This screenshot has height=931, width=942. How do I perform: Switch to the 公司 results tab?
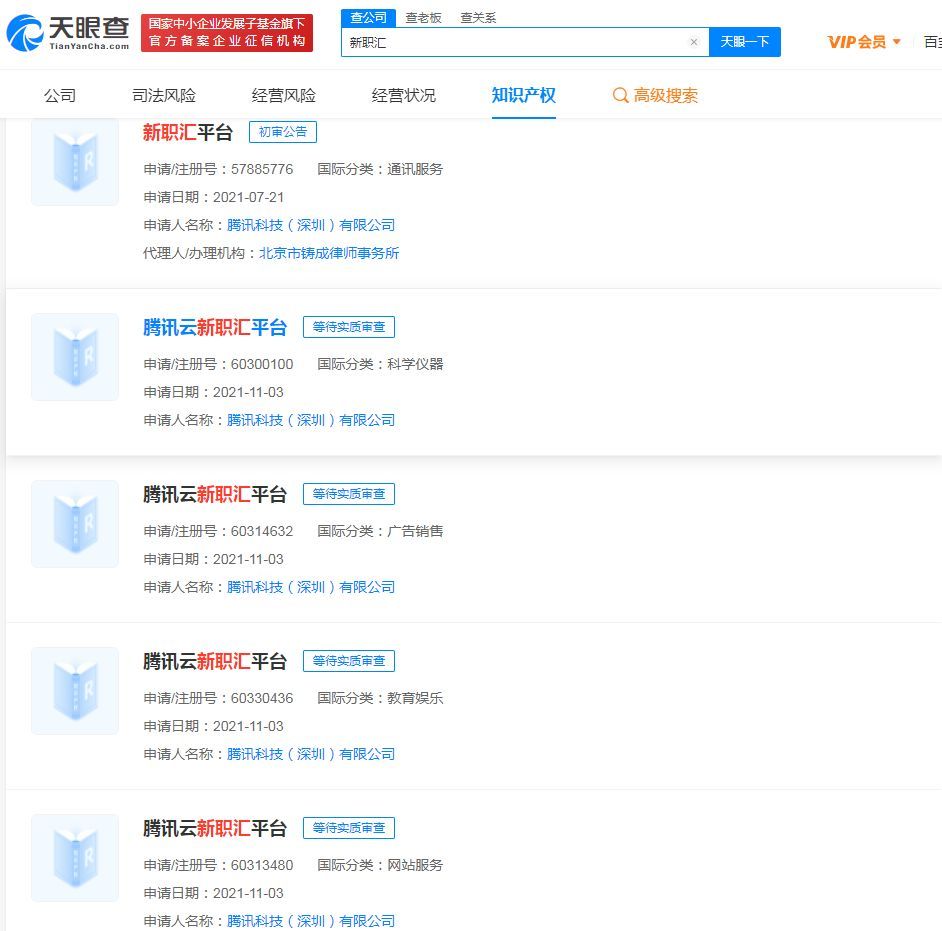pyautogui.click(x=60, y=95)
